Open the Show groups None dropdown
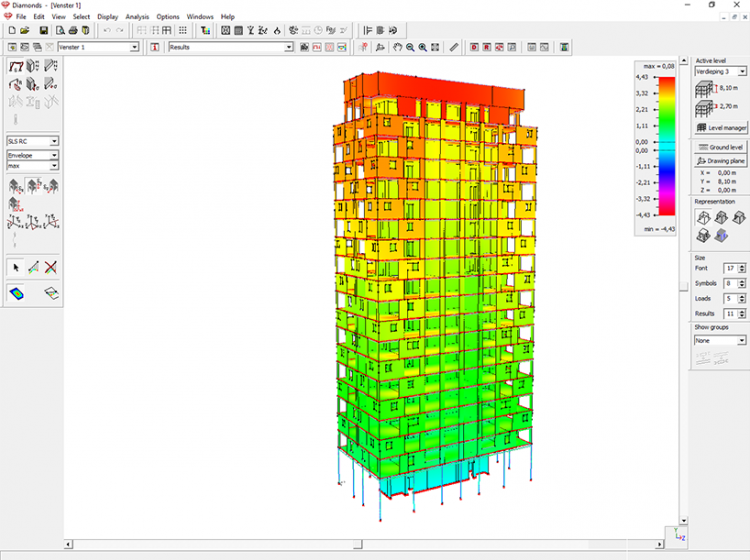Viewport: 750px width, 560px height. click(741, 340)
